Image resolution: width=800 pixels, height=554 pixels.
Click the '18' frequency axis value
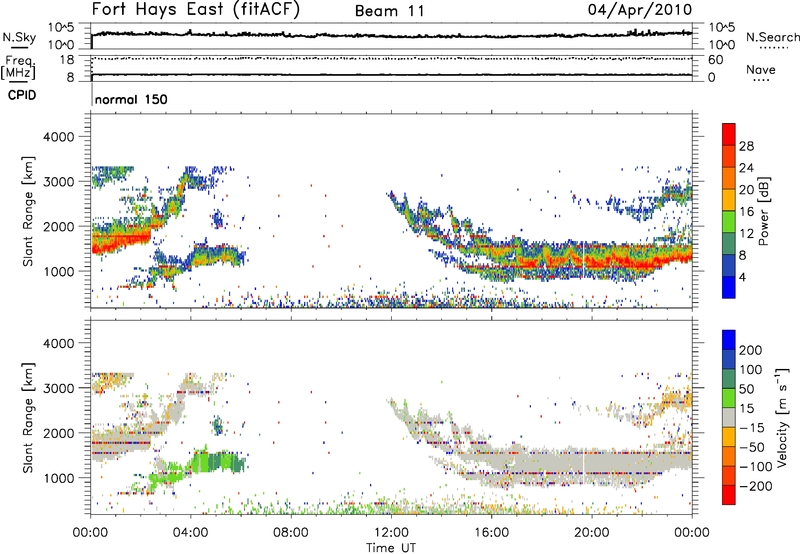(67, 60)
